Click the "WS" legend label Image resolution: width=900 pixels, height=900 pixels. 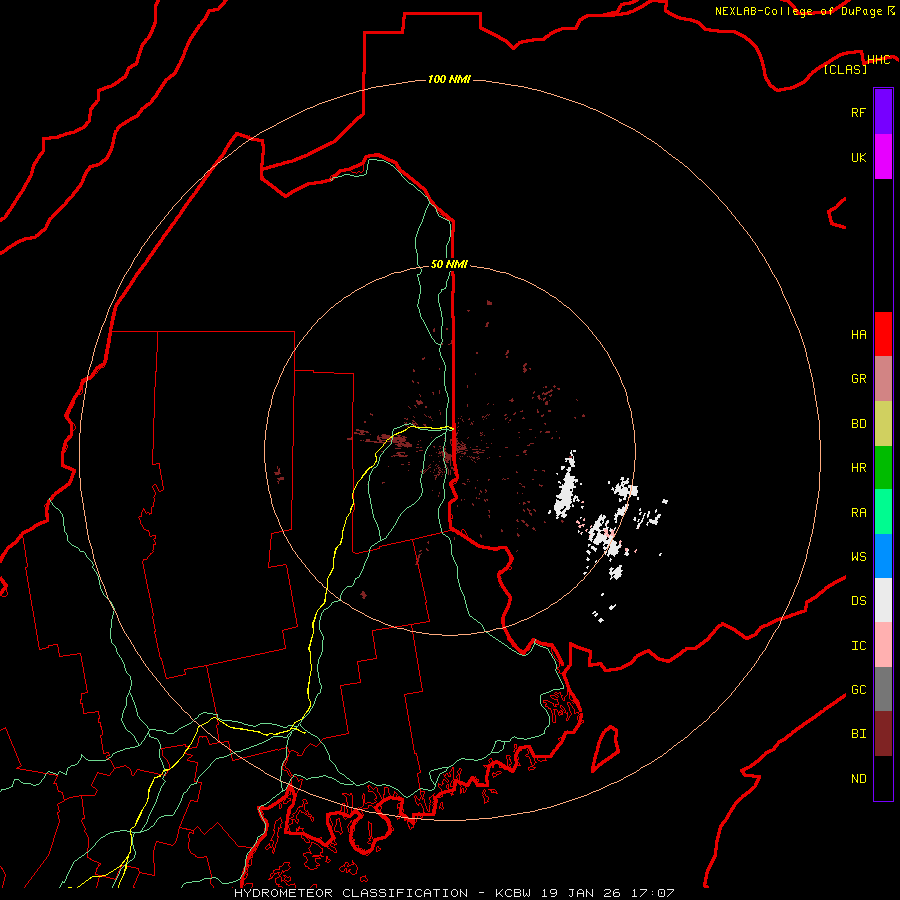click(858, 557)
